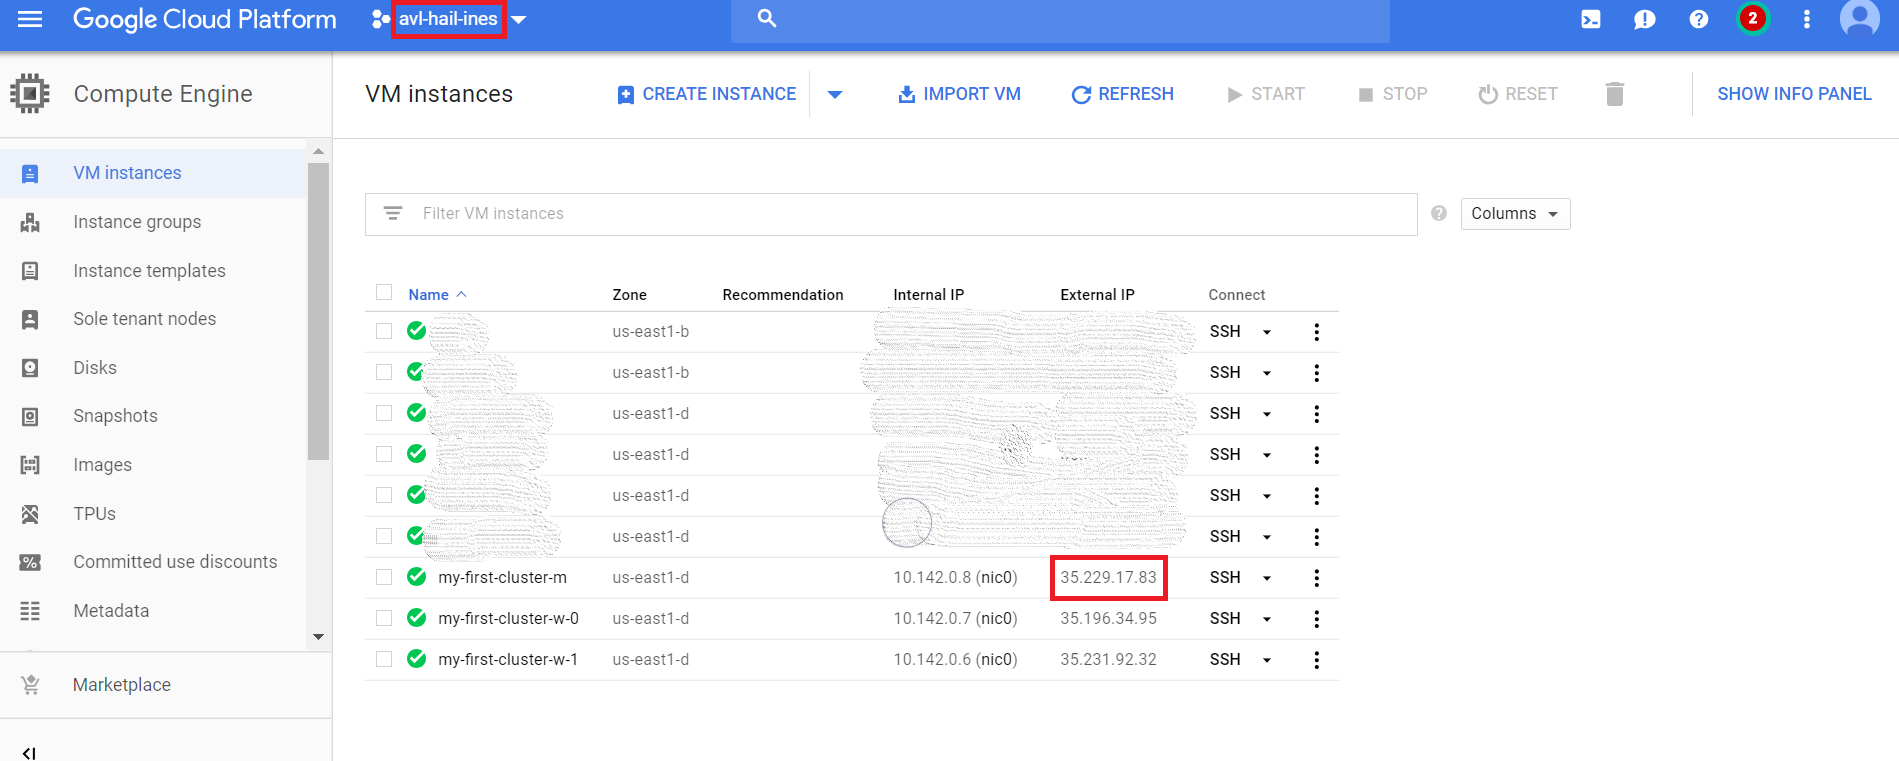Click SSH for my-first-cluster-m

click(x=1225, y=578)
